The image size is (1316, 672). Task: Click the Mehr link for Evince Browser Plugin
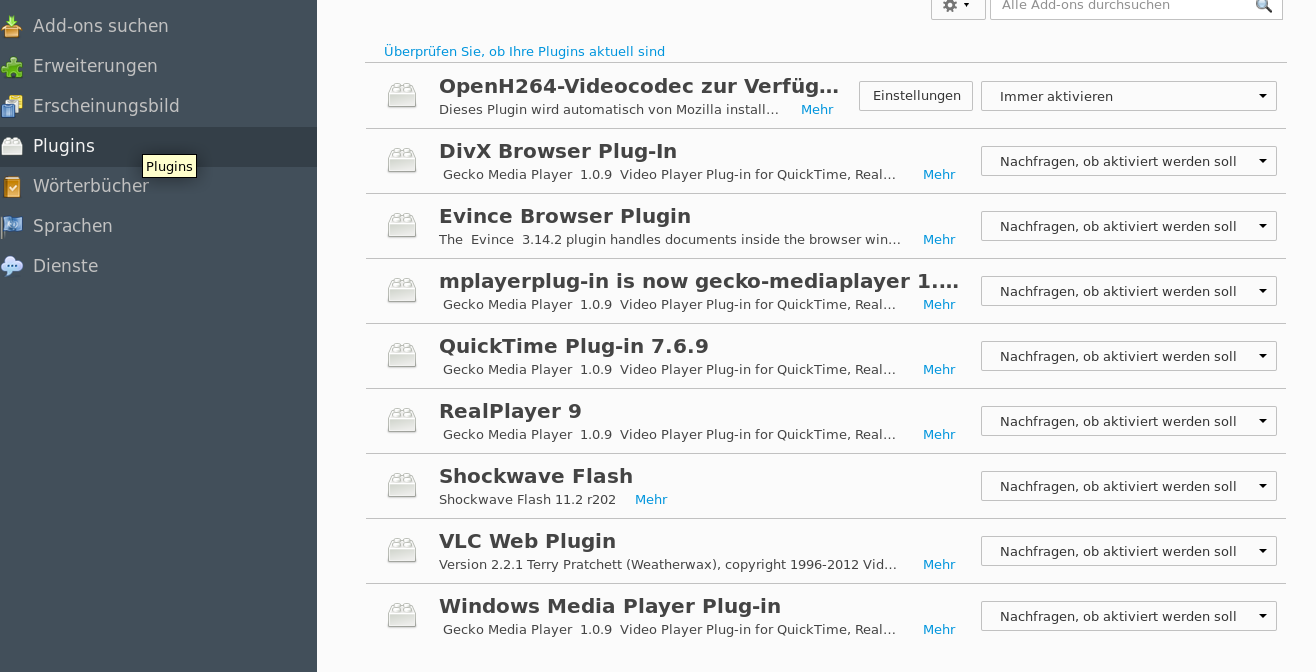(939, 240)
